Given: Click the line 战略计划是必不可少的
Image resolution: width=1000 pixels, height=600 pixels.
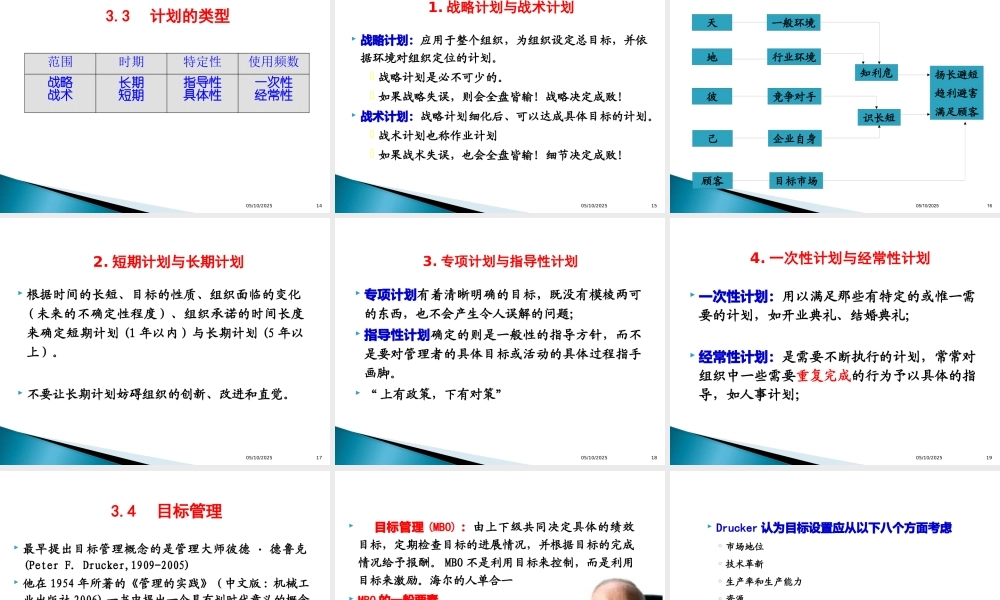Looking at the screenshot, I should click(x=440, y=77).
